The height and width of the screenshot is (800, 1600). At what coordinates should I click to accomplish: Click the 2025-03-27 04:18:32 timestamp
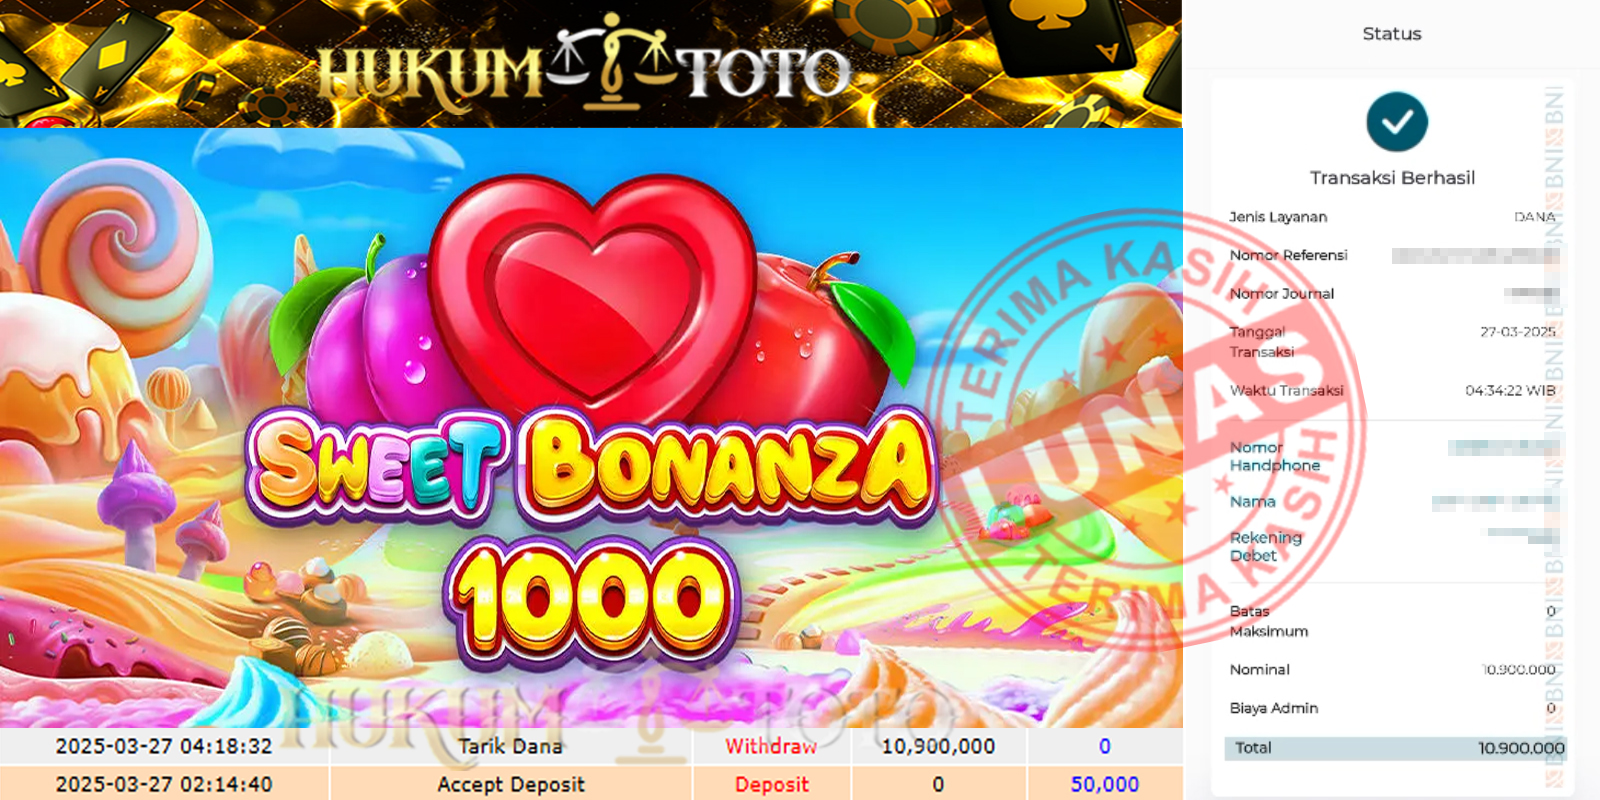[164, 746]
